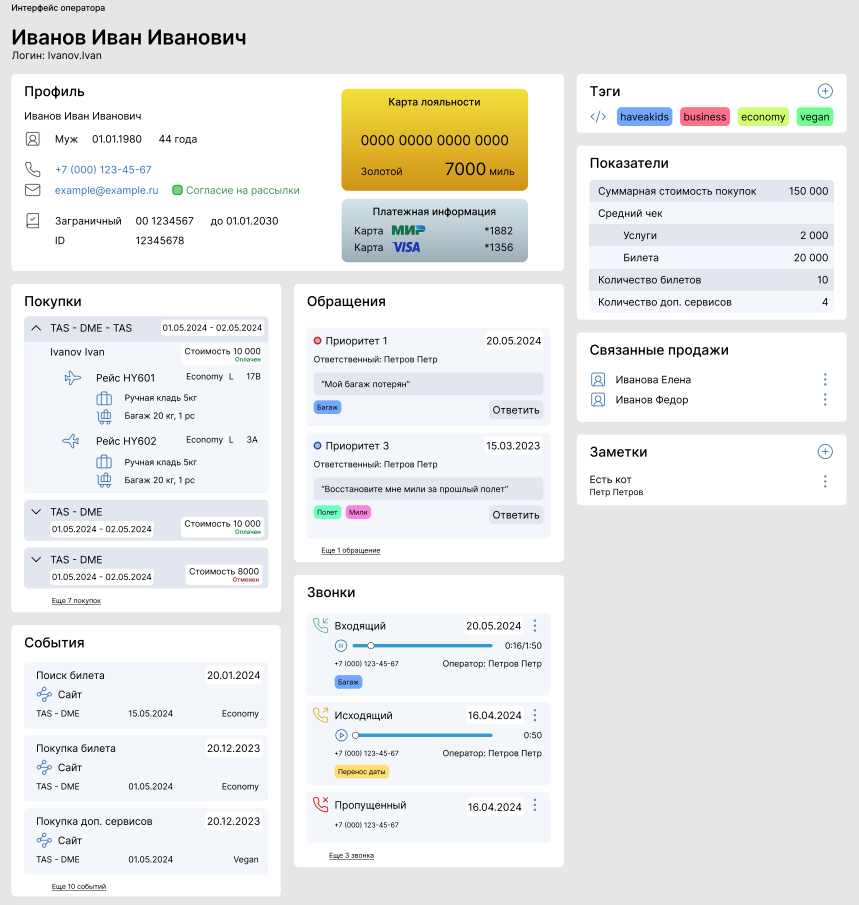Click the baggage icon under Рейс HY602
The image size is (859, 905).
103,479
